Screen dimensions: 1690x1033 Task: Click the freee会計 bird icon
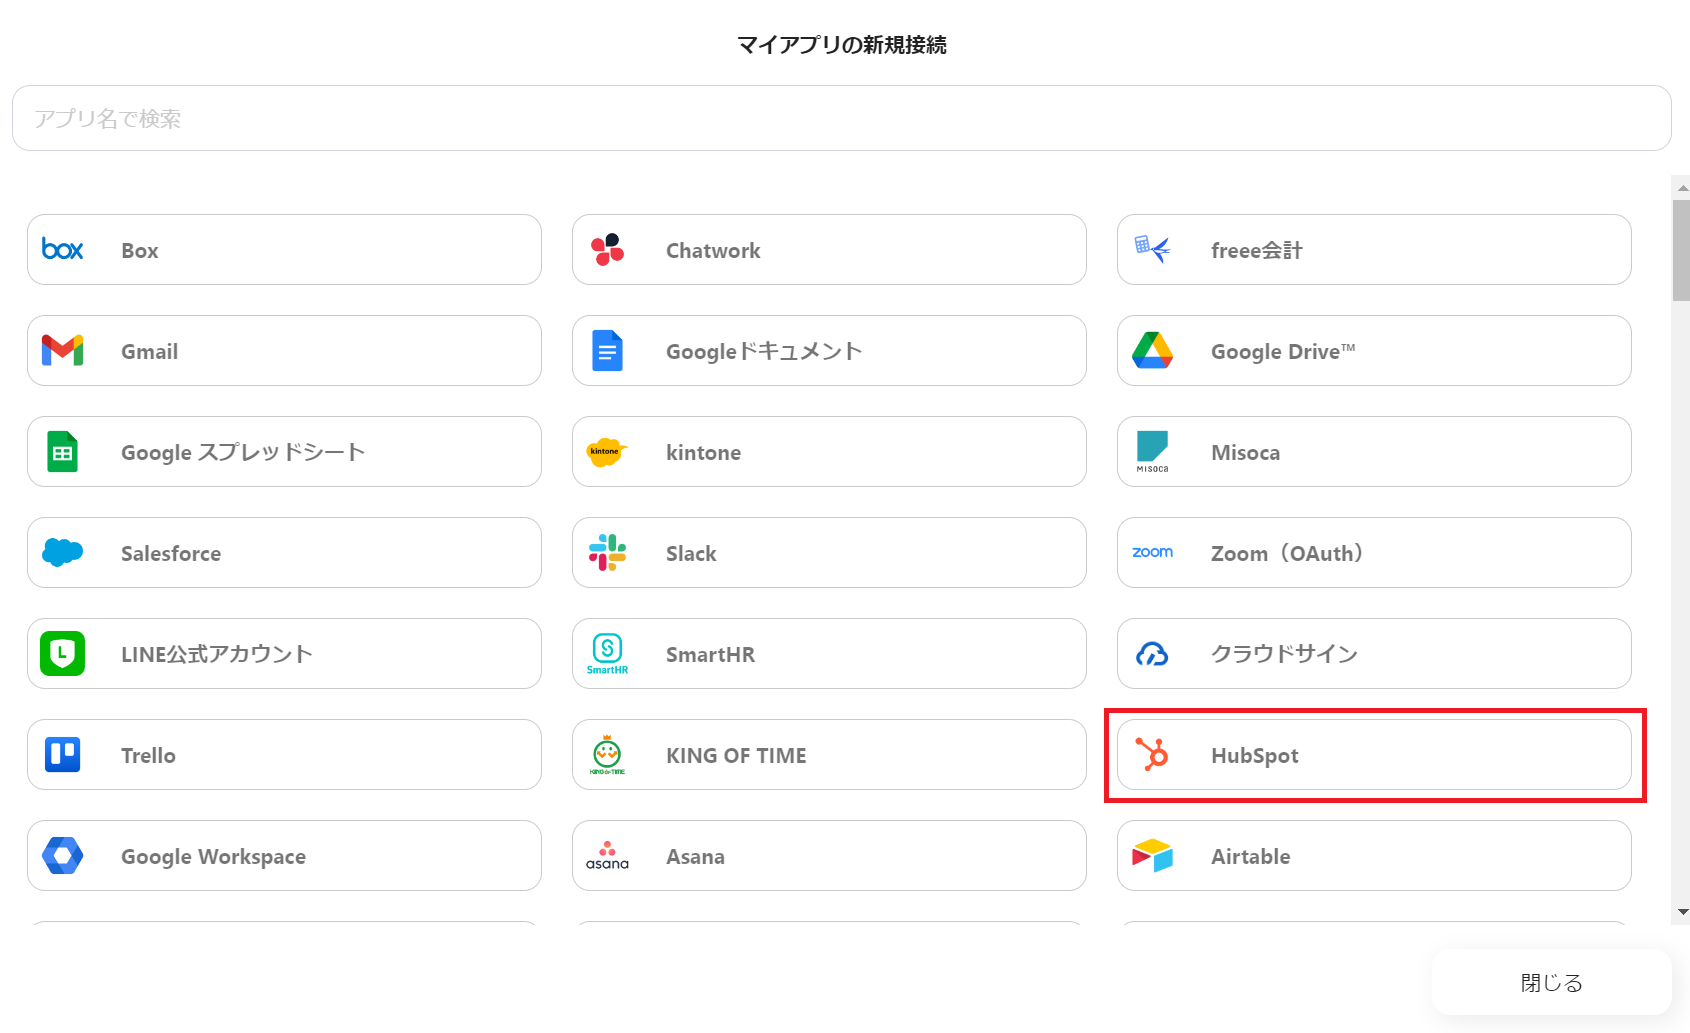pos(1152,249)
